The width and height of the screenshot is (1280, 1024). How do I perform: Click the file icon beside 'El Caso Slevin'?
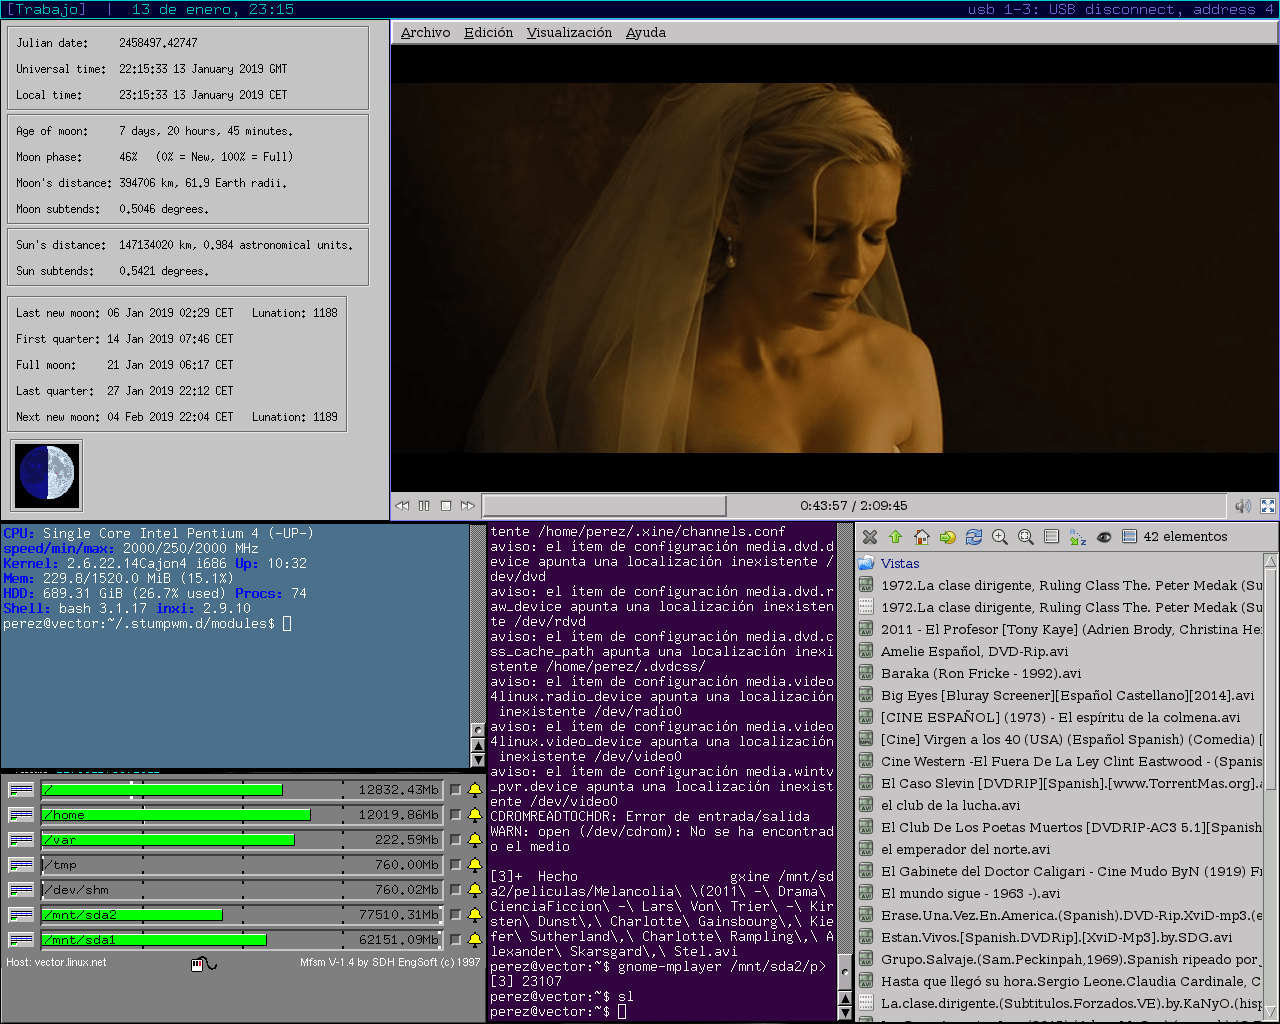[866, 783]
